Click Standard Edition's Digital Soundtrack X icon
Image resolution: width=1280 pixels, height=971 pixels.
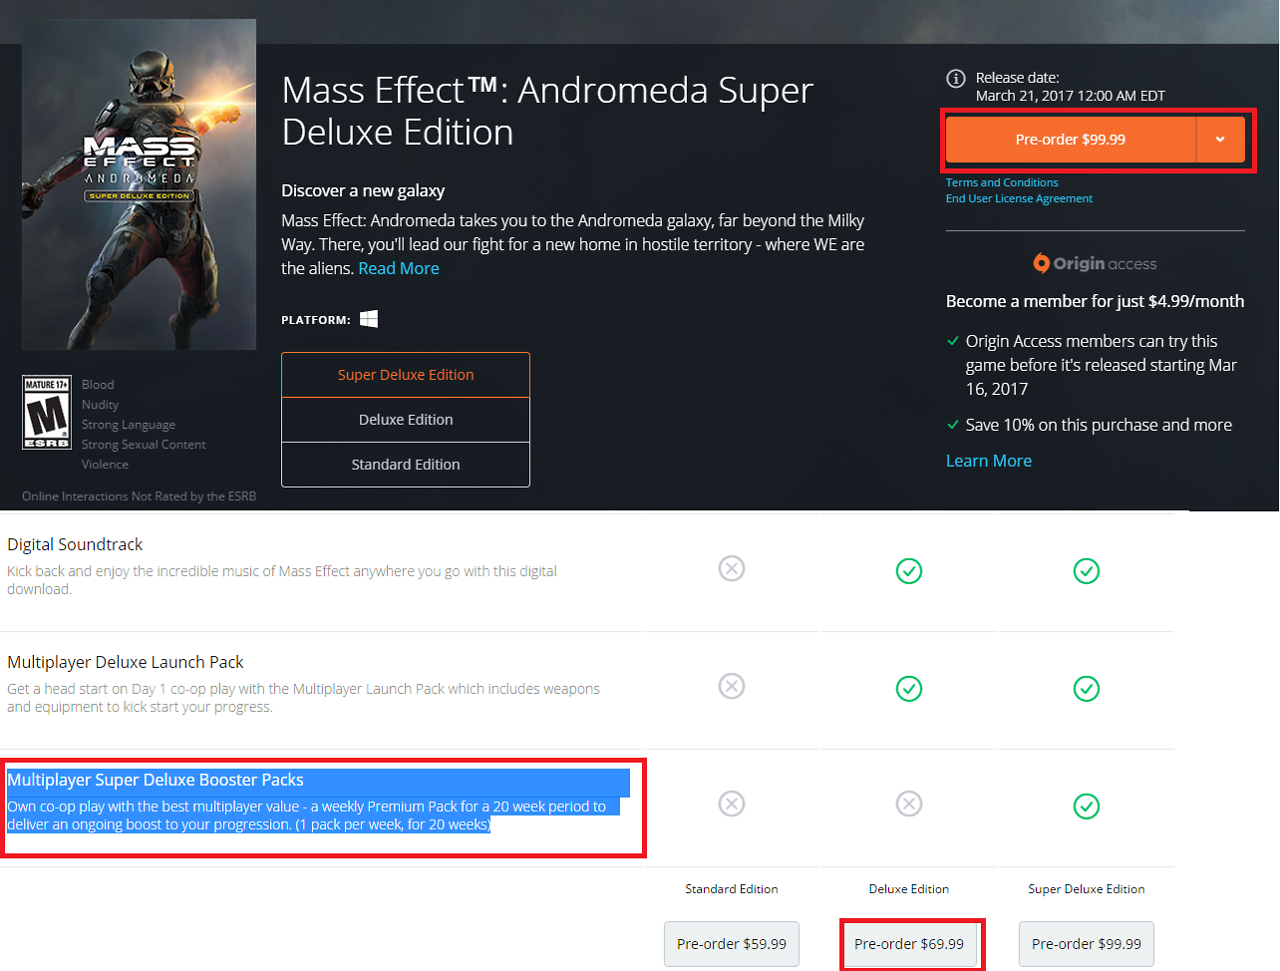[732, 569]
